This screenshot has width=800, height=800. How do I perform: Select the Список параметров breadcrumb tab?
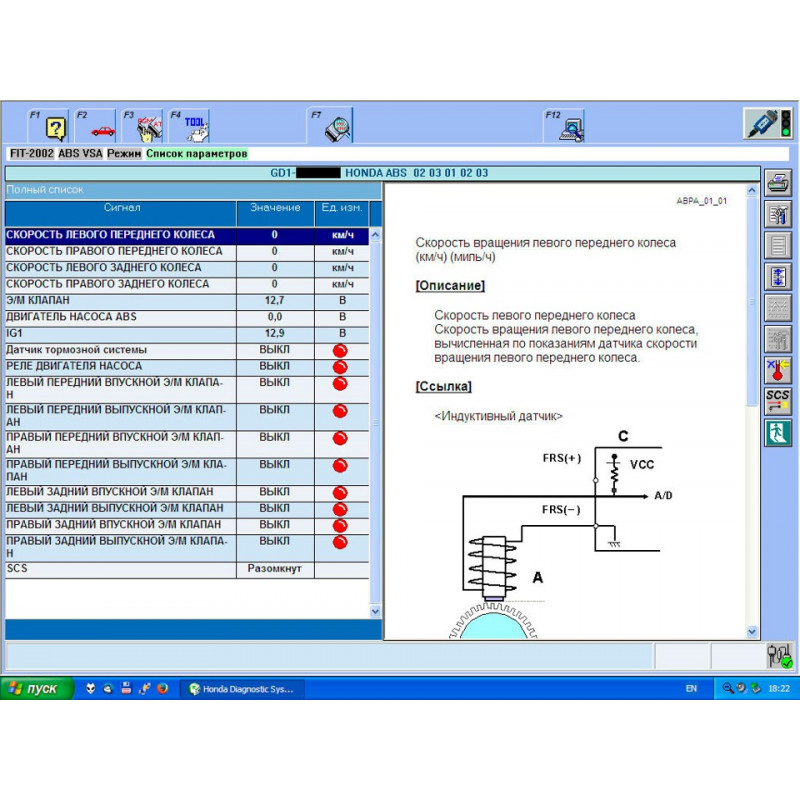click(x=196, y=154)
